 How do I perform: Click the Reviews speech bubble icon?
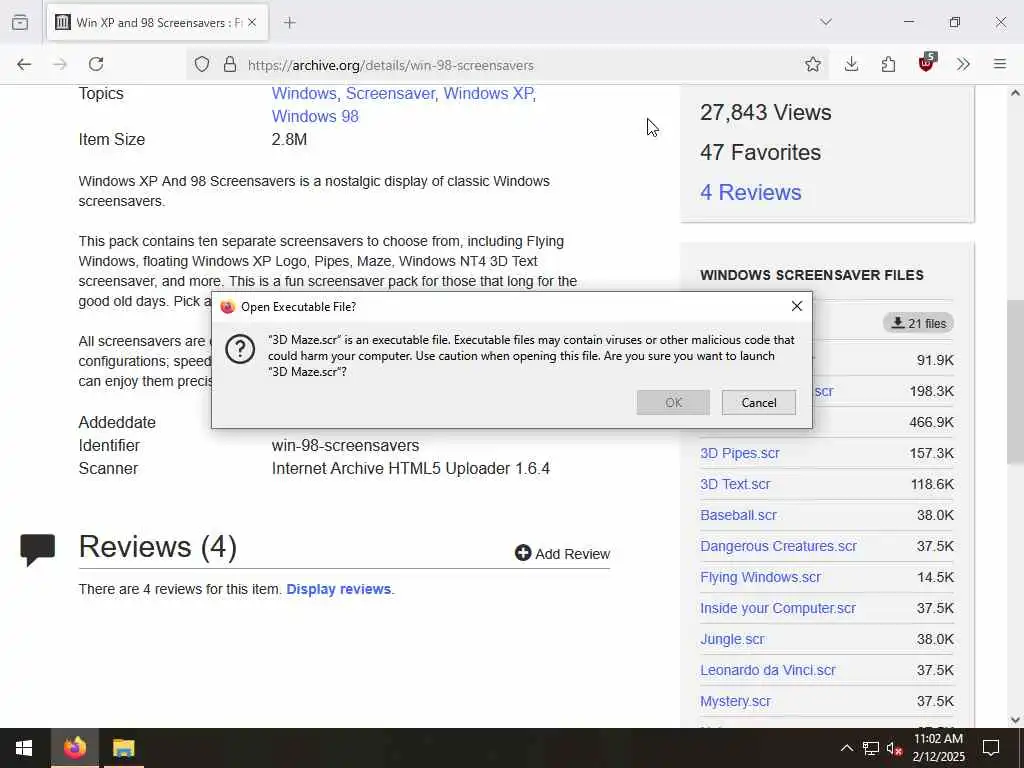click(x=38, y=549)
